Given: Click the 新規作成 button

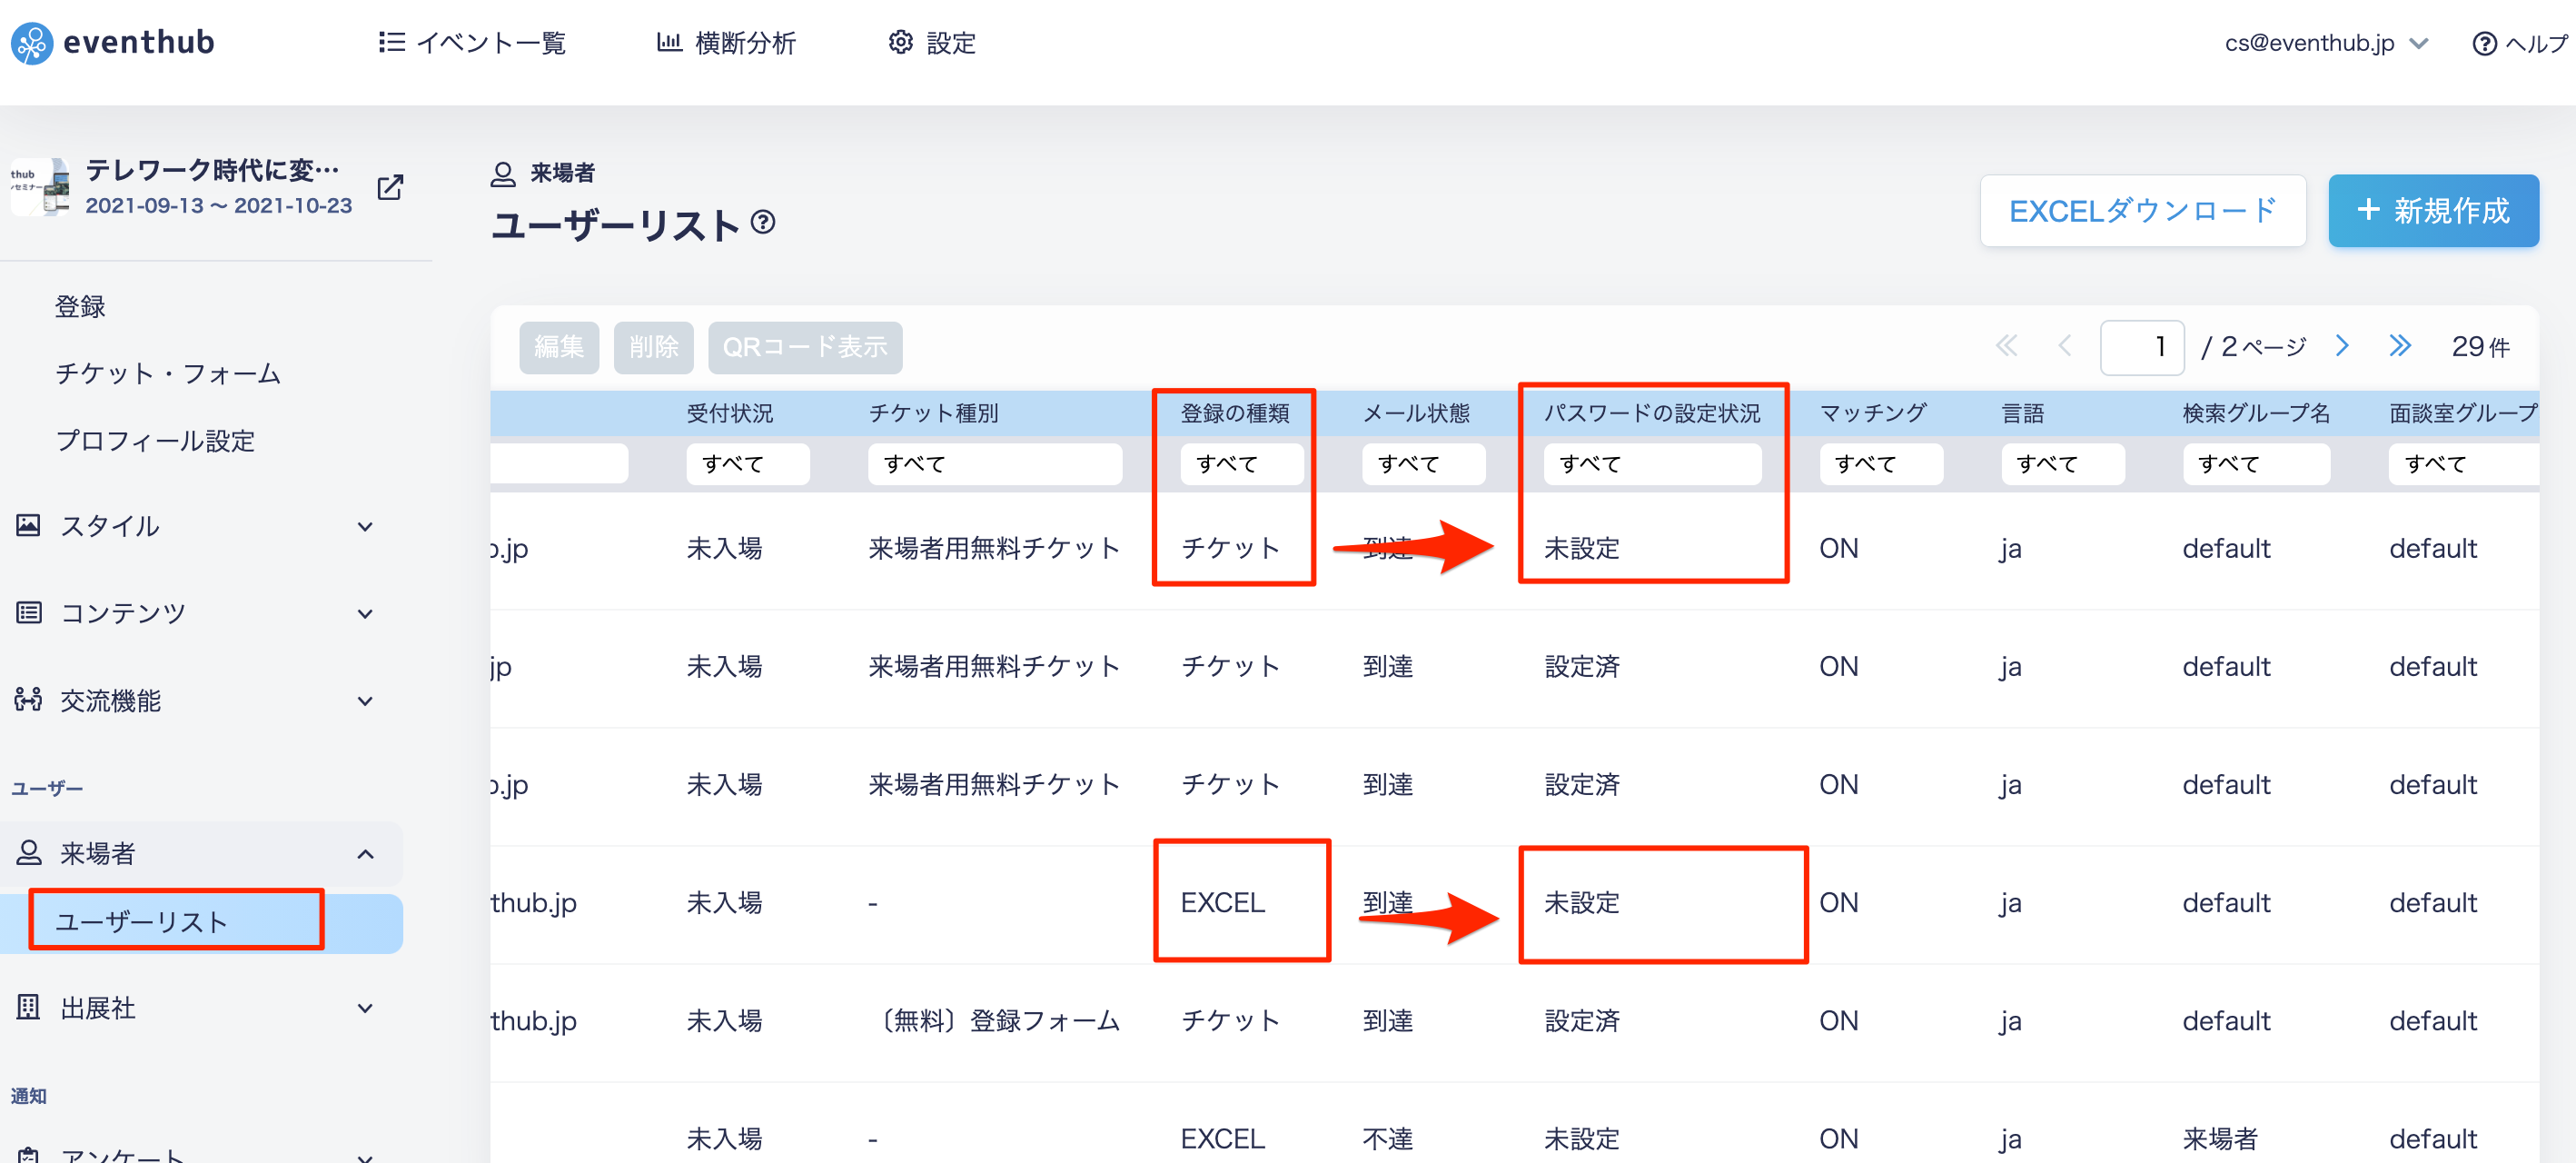Looking at the screenshot, I should 2433,211.
